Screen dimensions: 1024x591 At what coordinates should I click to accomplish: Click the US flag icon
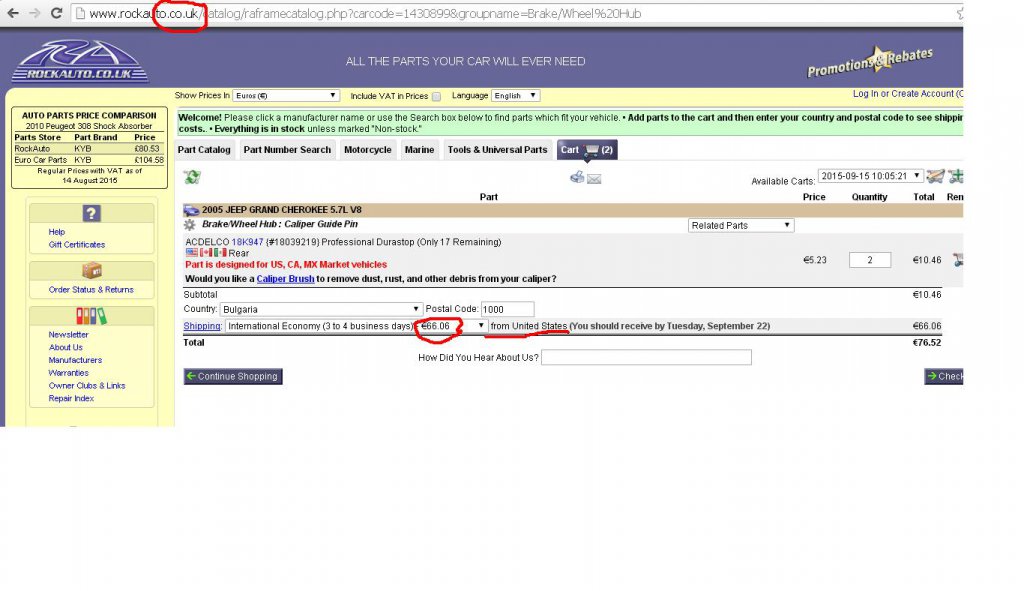(x=191, y=253)
